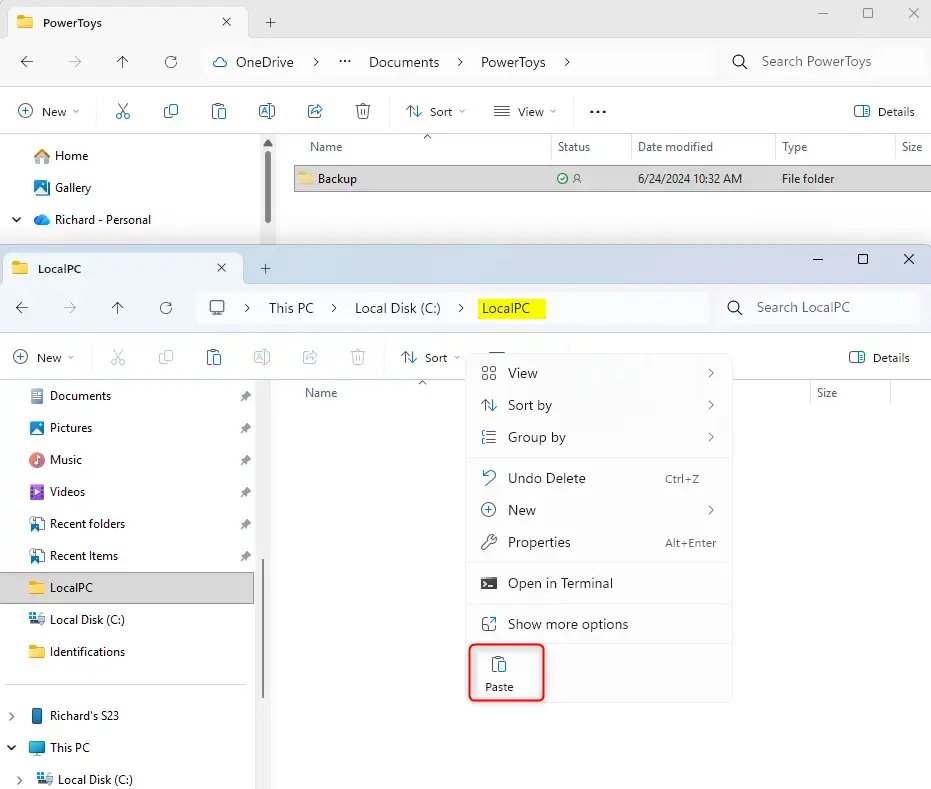Click Rename icon in PowerToys window toolbar

[x=267, y=111]
